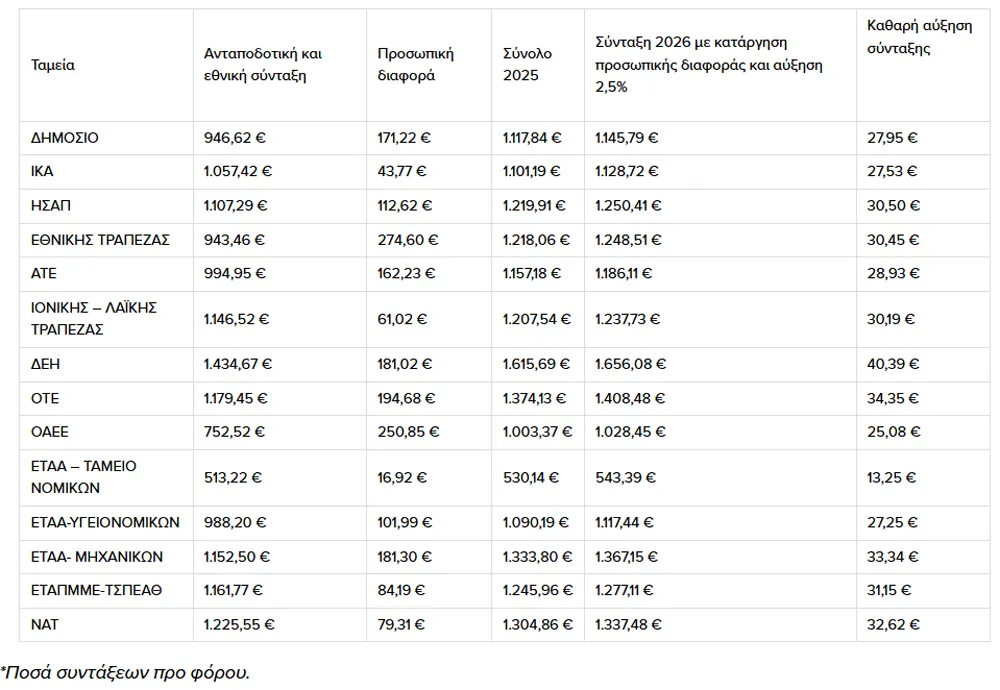This screenshot has width=1000, height=690.
Task: Click the Σύνολο 2025 column header
Action: pos(527,65)
